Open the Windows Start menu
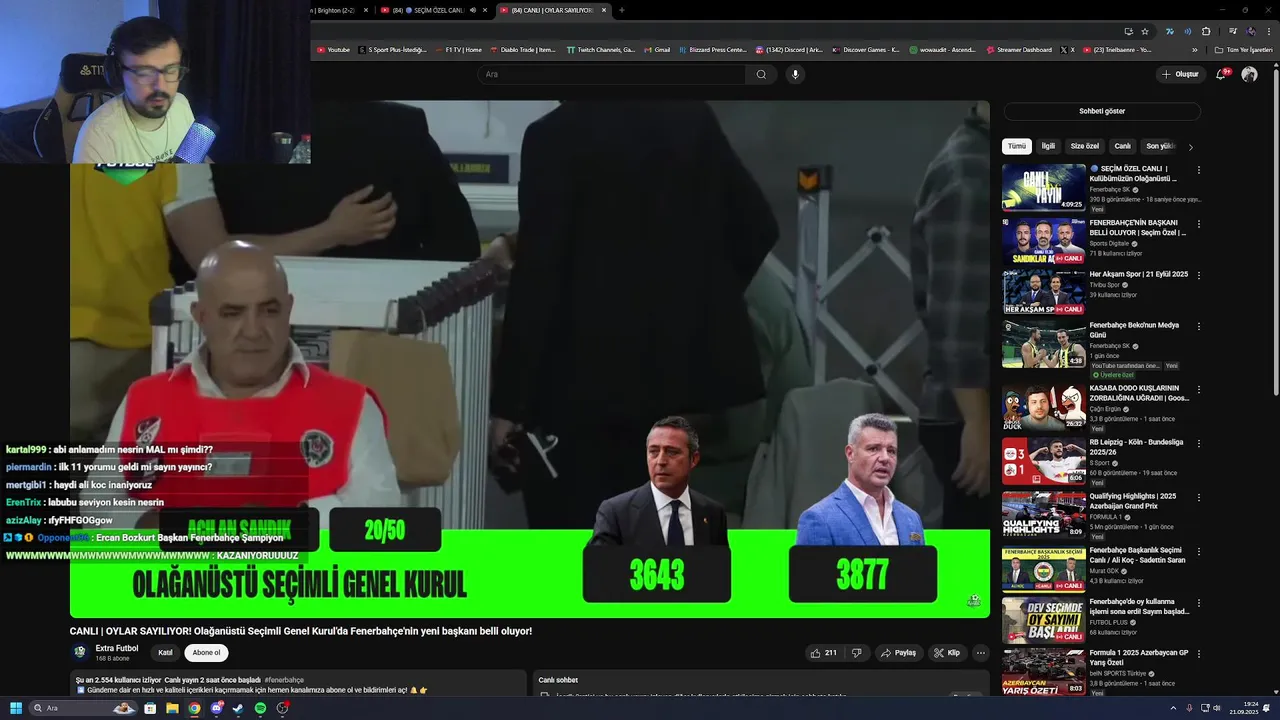Viewport: 1280px width, 720px height. coord(15,708)
